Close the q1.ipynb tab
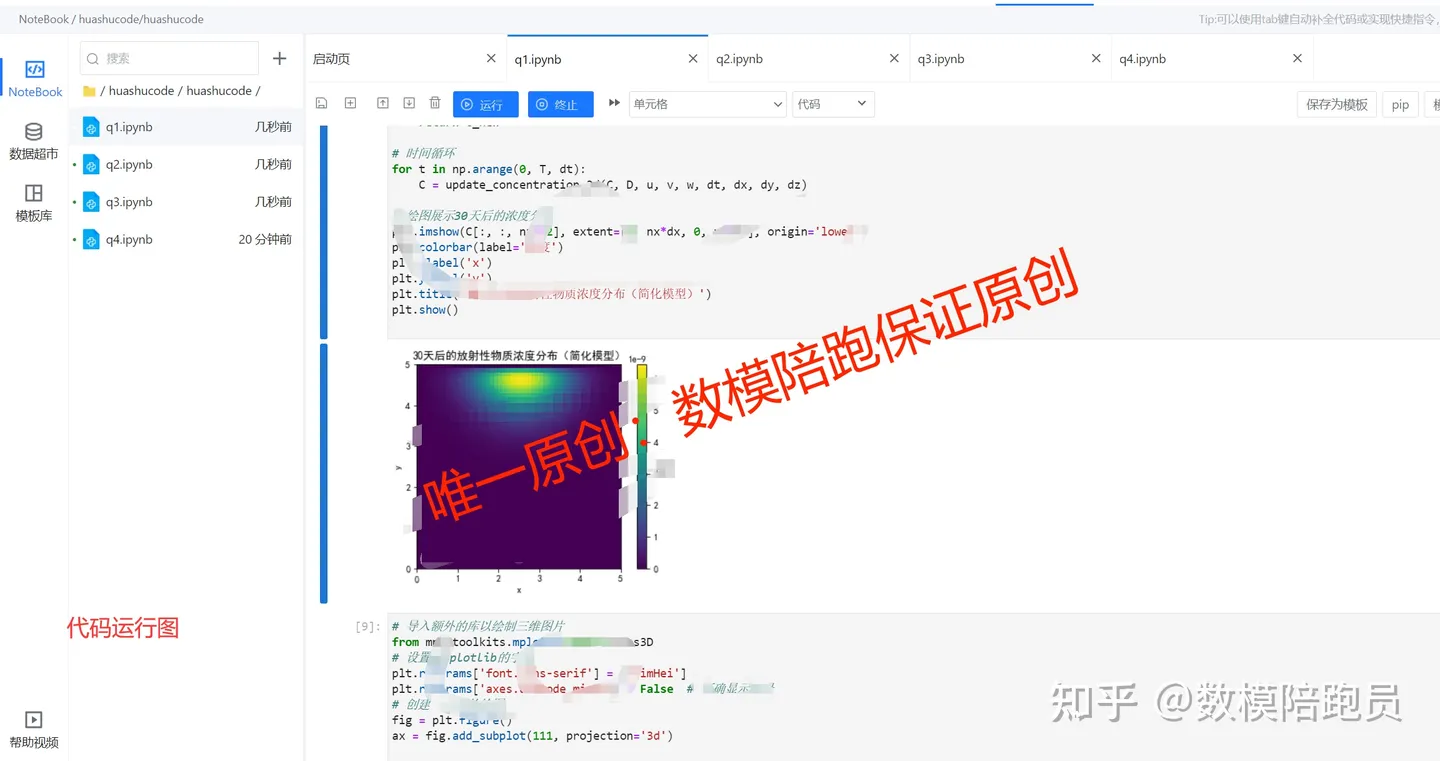Viewport: 1440px width, 761px height. coord(693,59)
